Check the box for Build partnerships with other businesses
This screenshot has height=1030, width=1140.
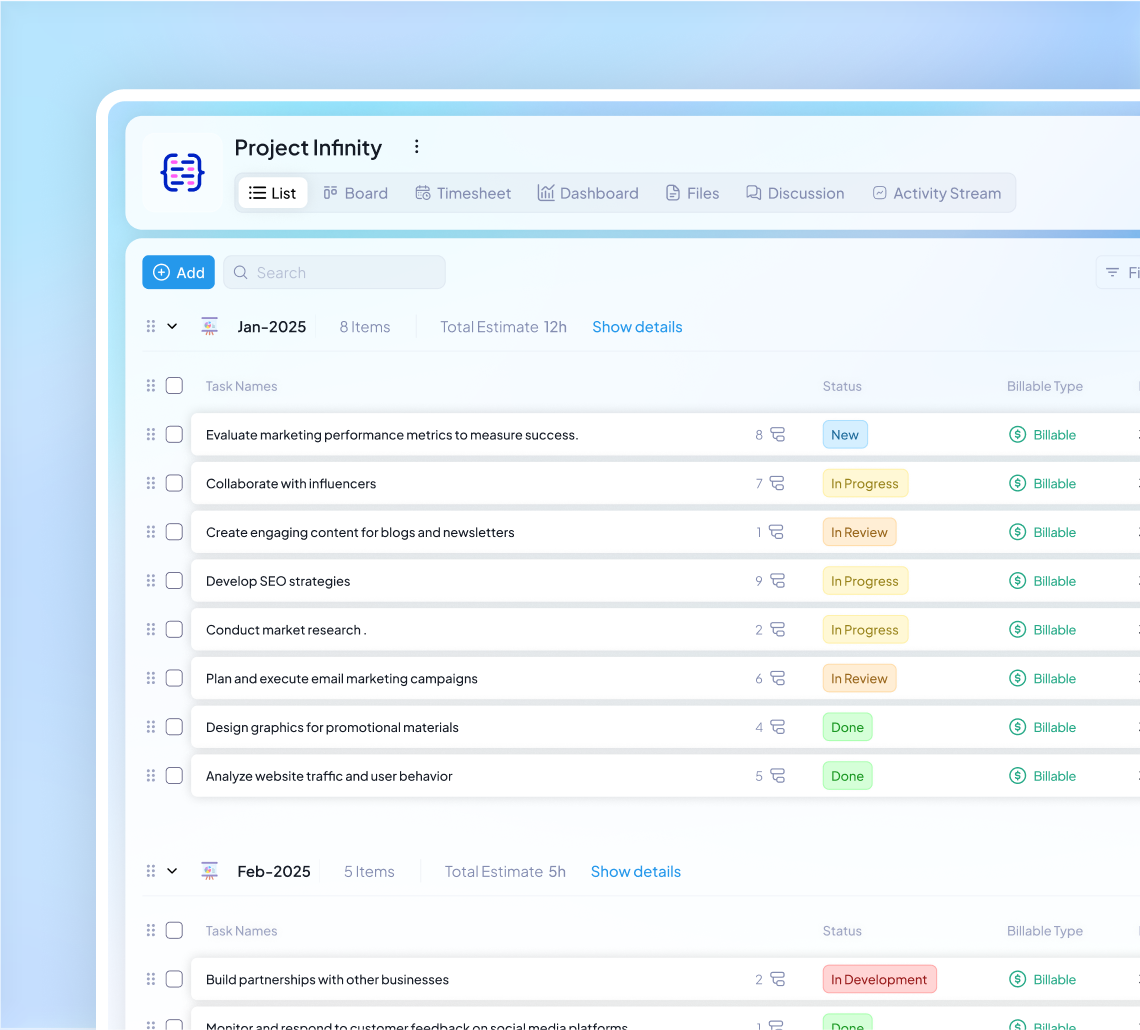point(174,979)
